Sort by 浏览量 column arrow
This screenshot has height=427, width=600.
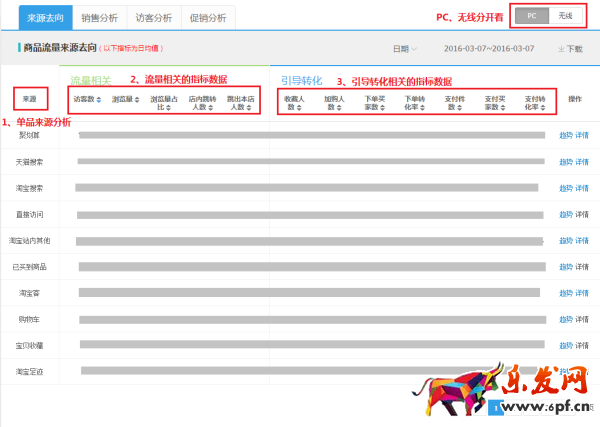click(136, 100)
